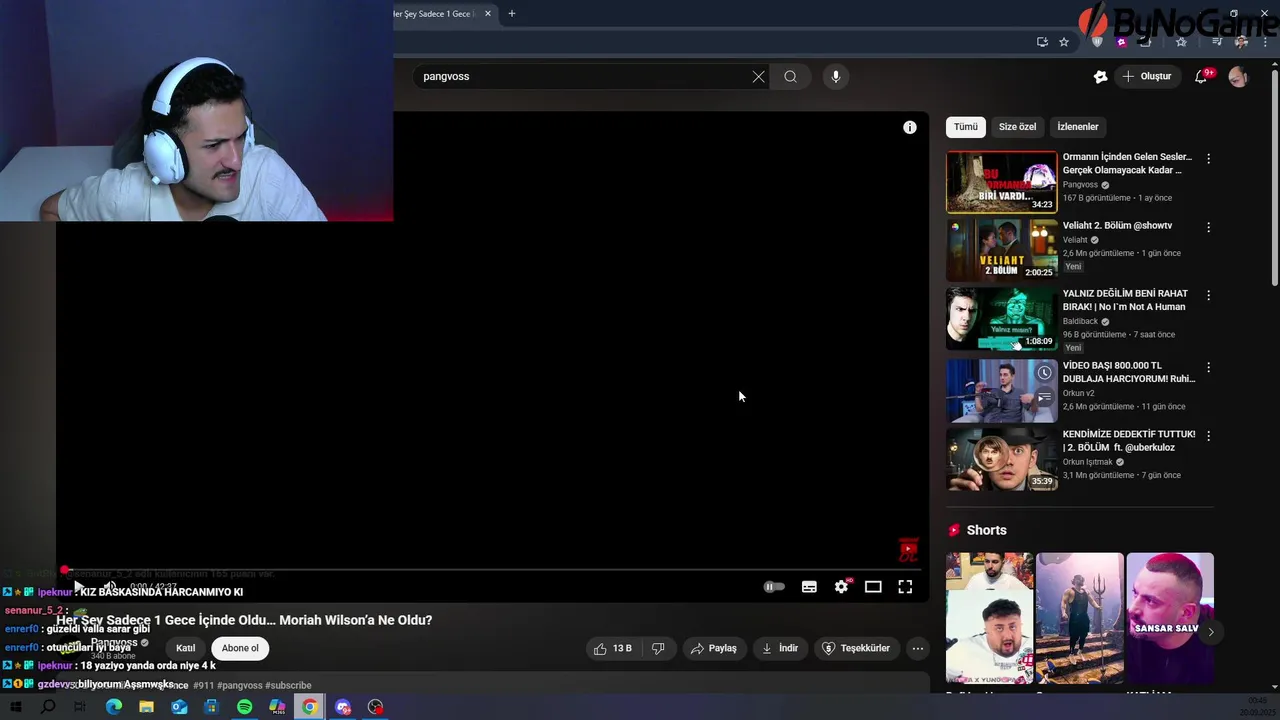The height and width of the screenshot is (720, 1280).
Task: Click the Abone ol subscribe button
Action: [240, 648]
